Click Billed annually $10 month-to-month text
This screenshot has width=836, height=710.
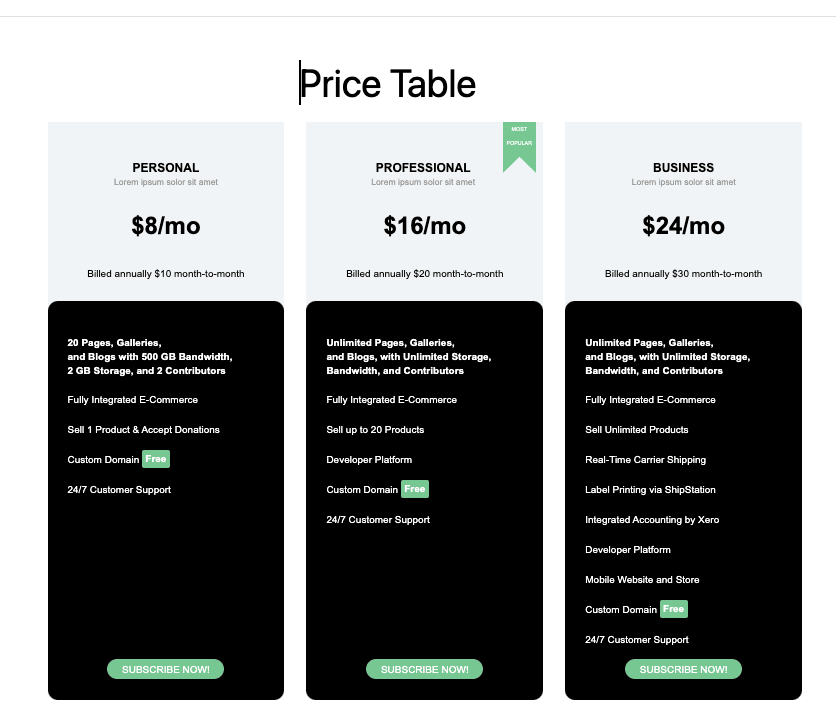[x=166, y=274]
